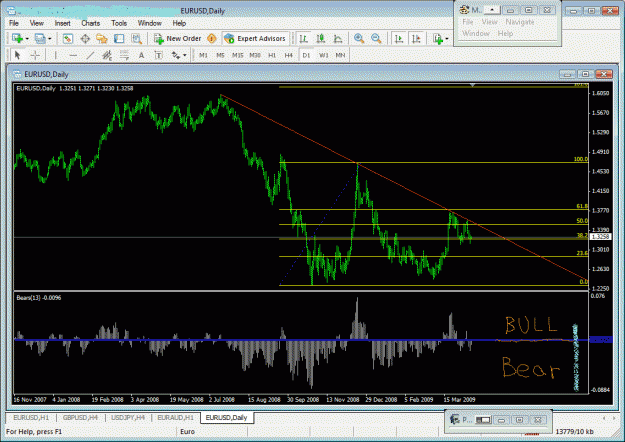The width and height of the screenshot is (625, 442).
Task: Expand the Profiles dropdown arrow
Action: click(50, 39)
